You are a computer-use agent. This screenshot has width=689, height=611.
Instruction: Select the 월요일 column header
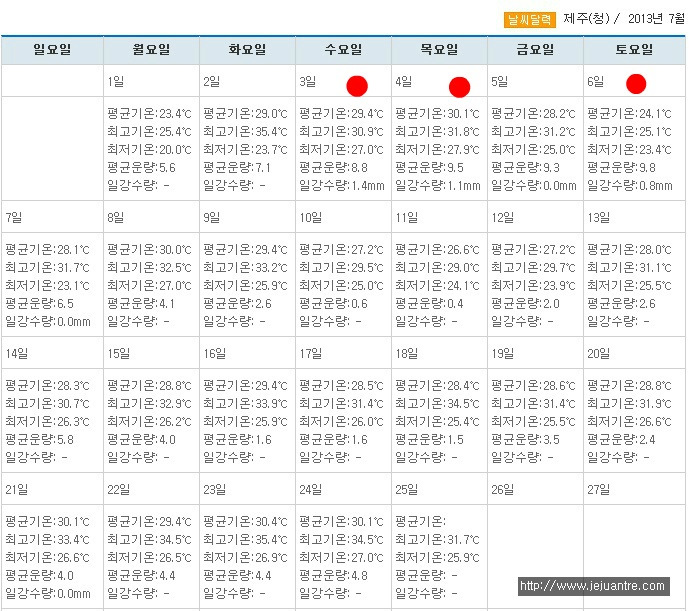click(152, 50)
